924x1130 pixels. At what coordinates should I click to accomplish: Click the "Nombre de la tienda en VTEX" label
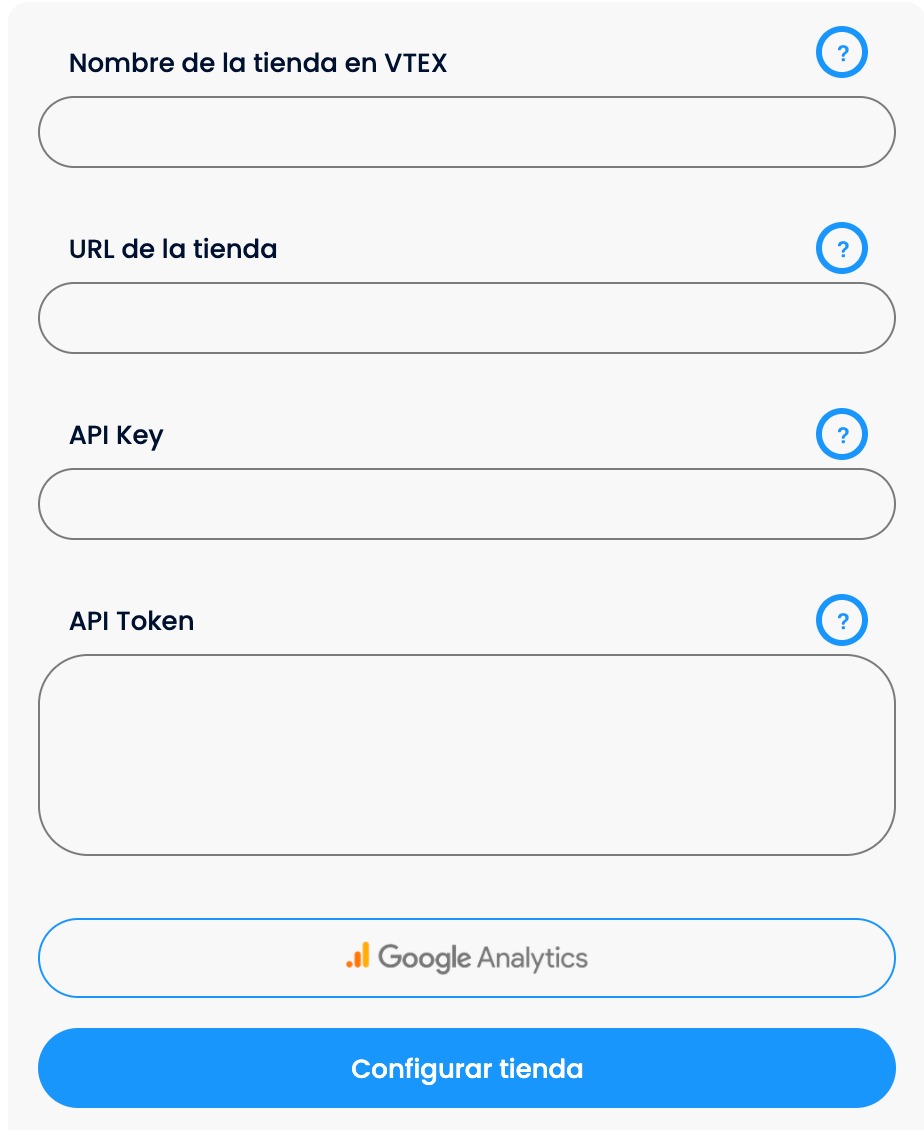(x=258, y=63)
